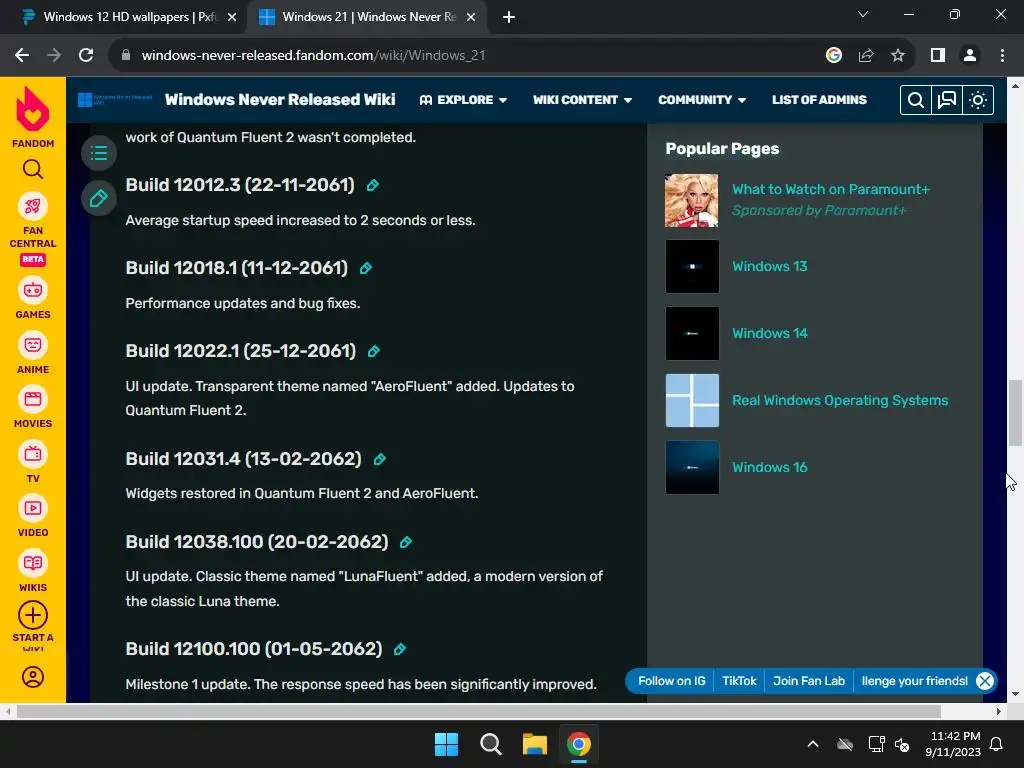
Task: Click the Paramount+ sponsored thumbnail
Action: tap(692, 200)
